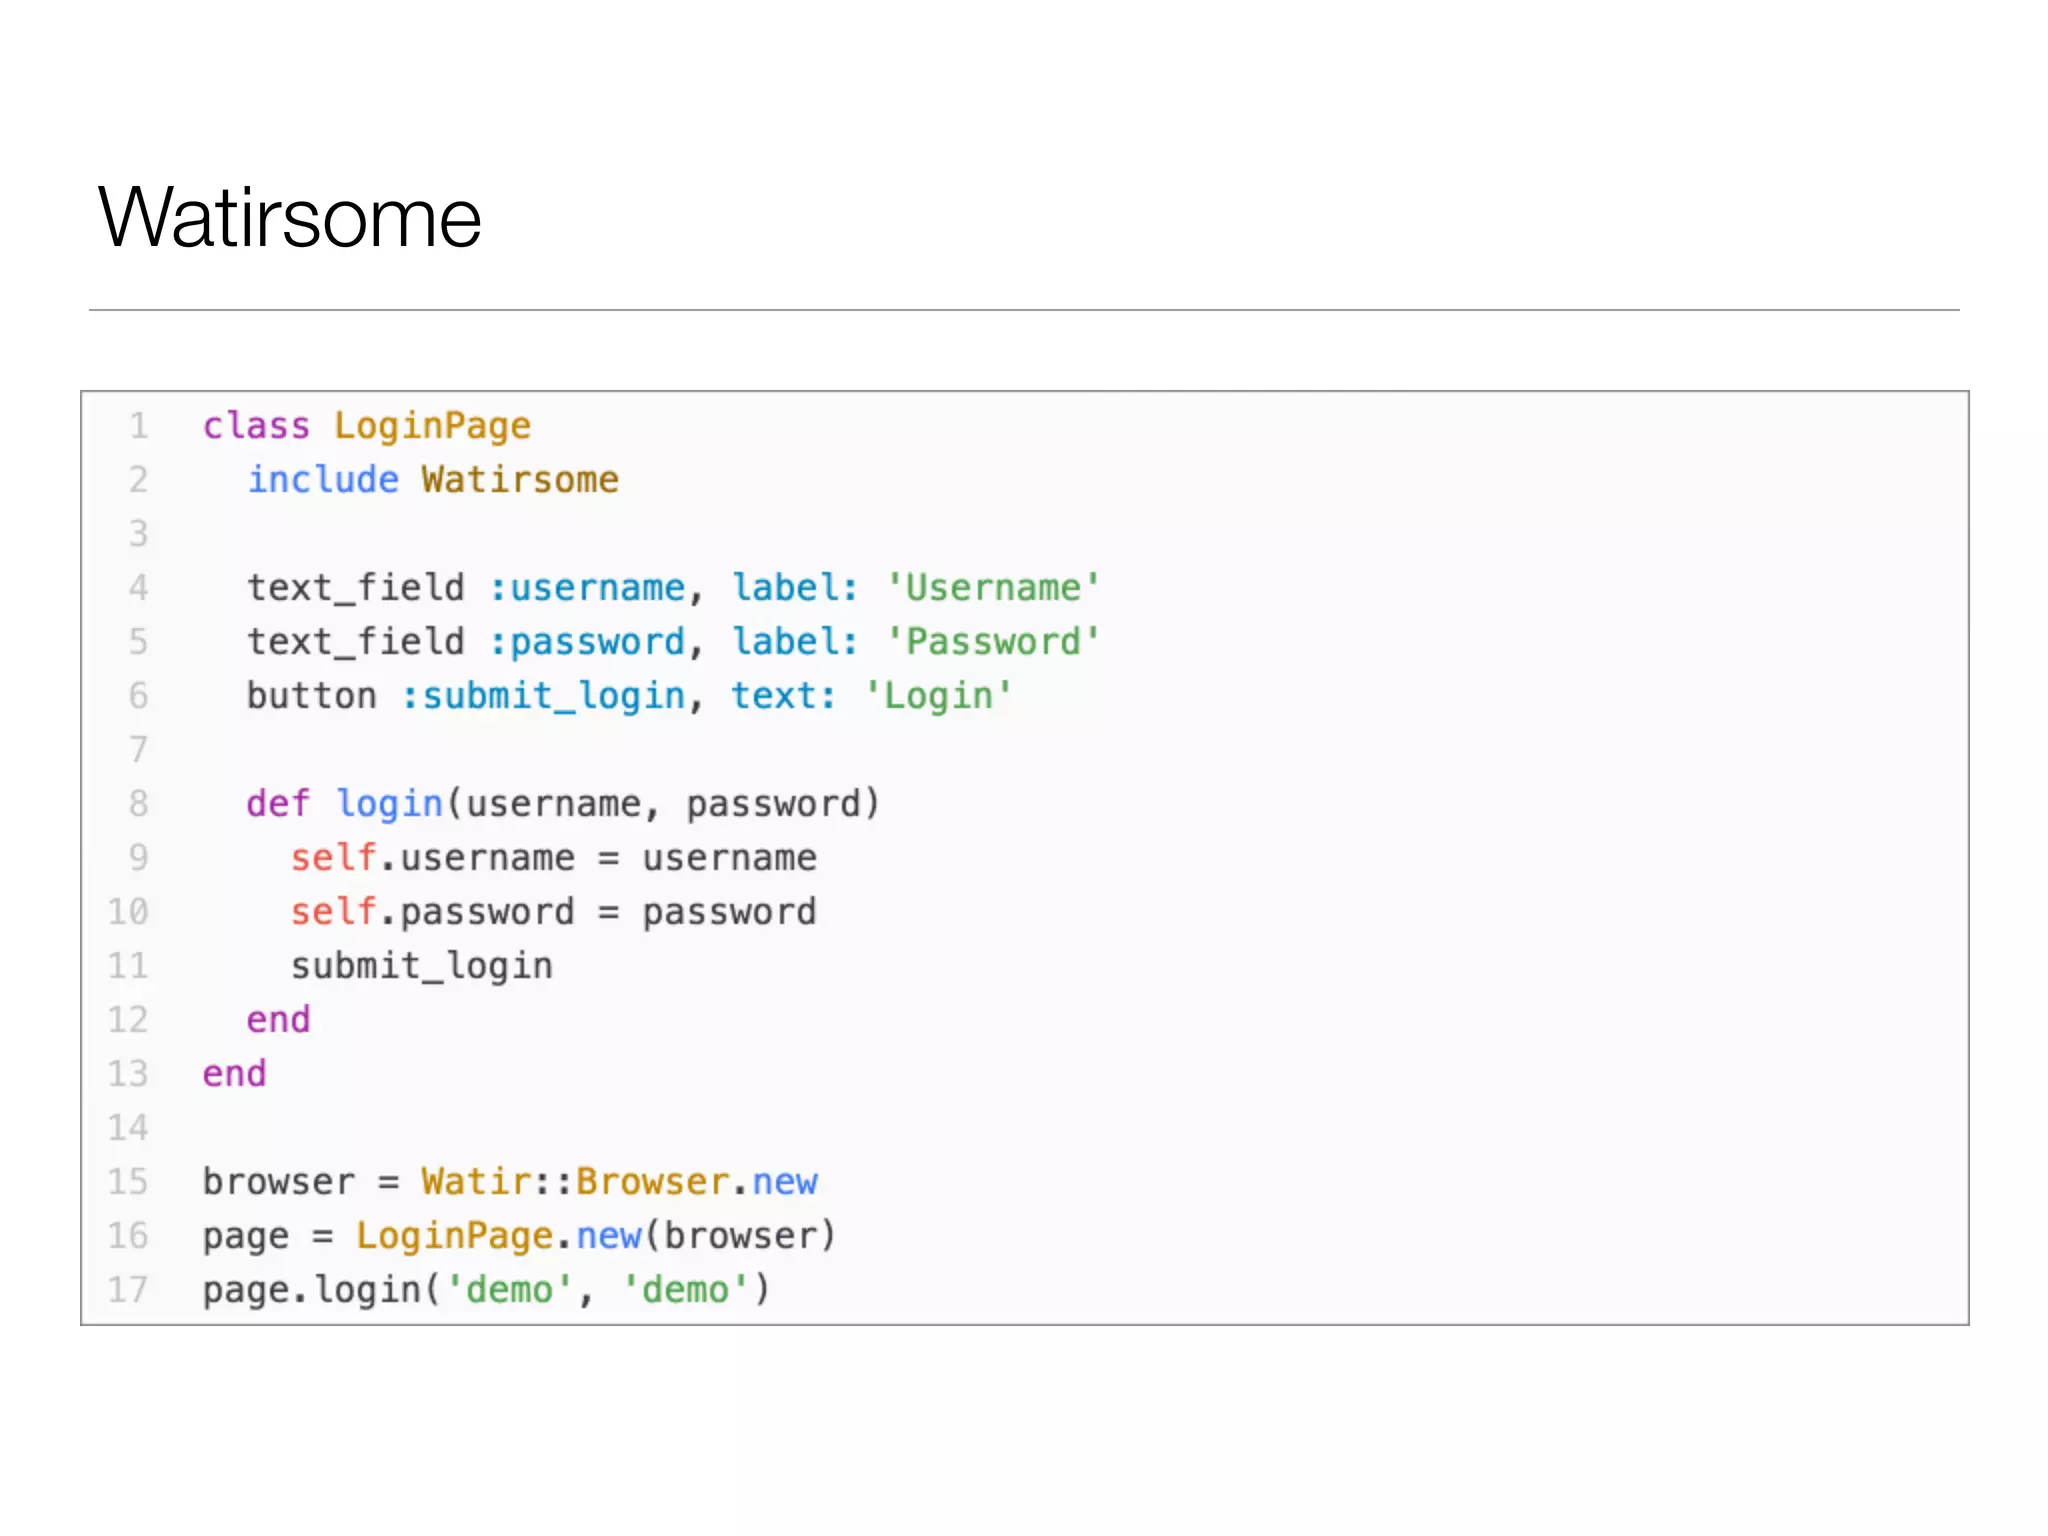Click the login method name on line 8
This screenshot has width=2048, height=1536.
(x=389, y=804)
